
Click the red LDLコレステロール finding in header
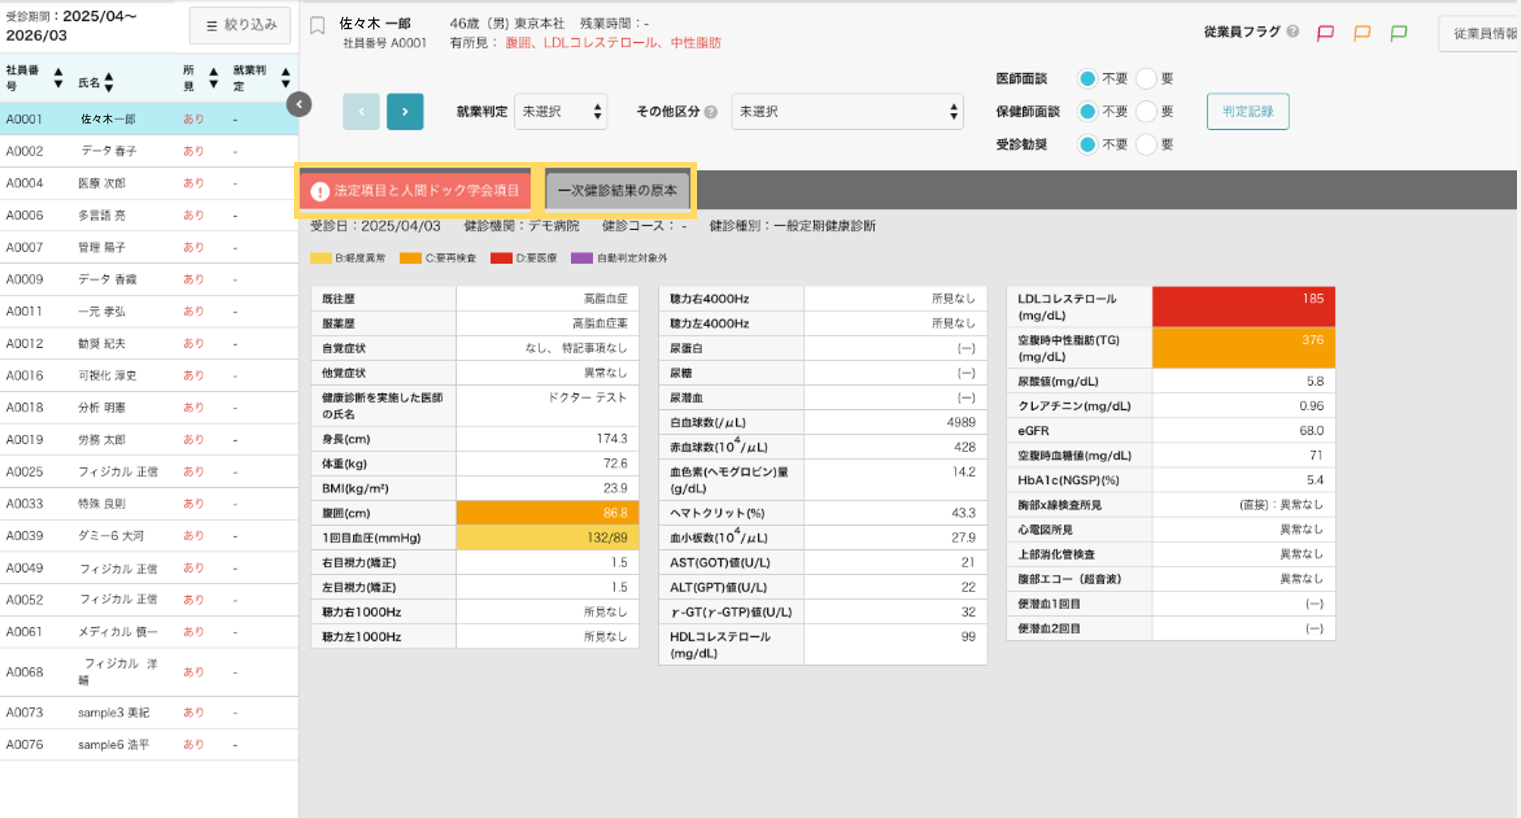coord(600,42)
